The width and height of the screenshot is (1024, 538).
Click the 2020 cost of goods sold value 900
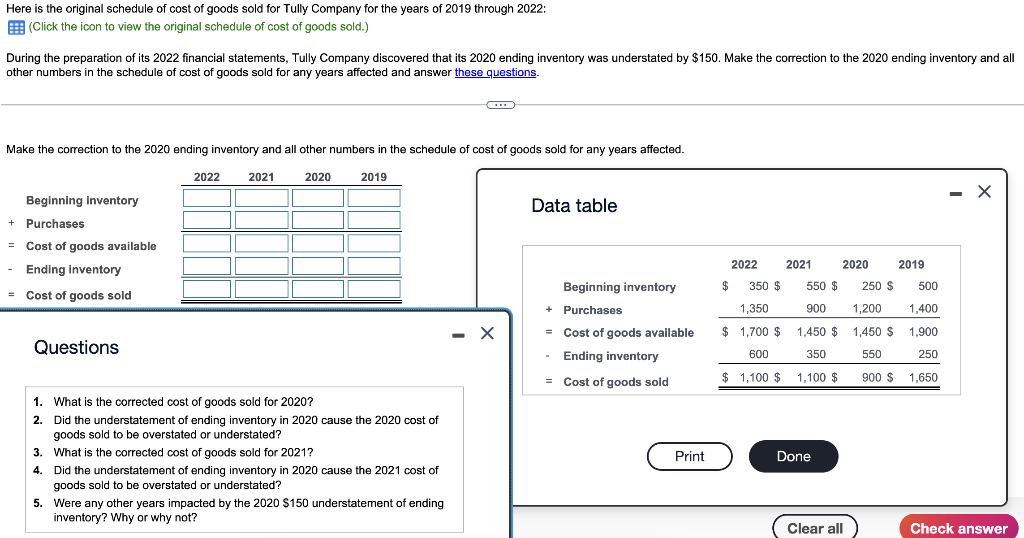click(871, 377)
